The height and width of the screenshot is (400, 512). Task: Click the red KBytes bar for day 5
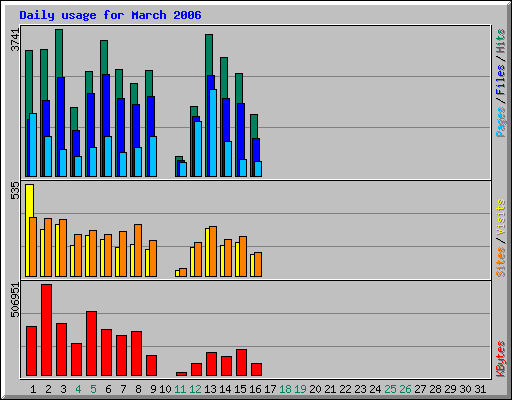[x=91, y=344]
